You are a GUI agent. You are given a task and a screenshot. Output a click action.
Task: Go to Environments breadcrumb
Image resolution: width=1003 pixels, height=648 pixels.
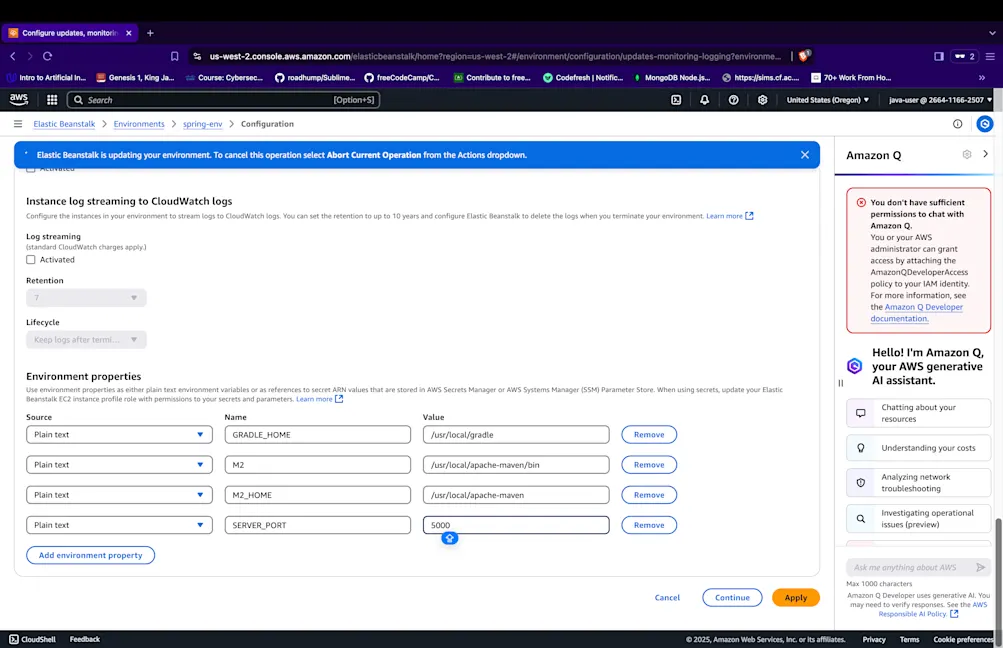pos(139,124)
